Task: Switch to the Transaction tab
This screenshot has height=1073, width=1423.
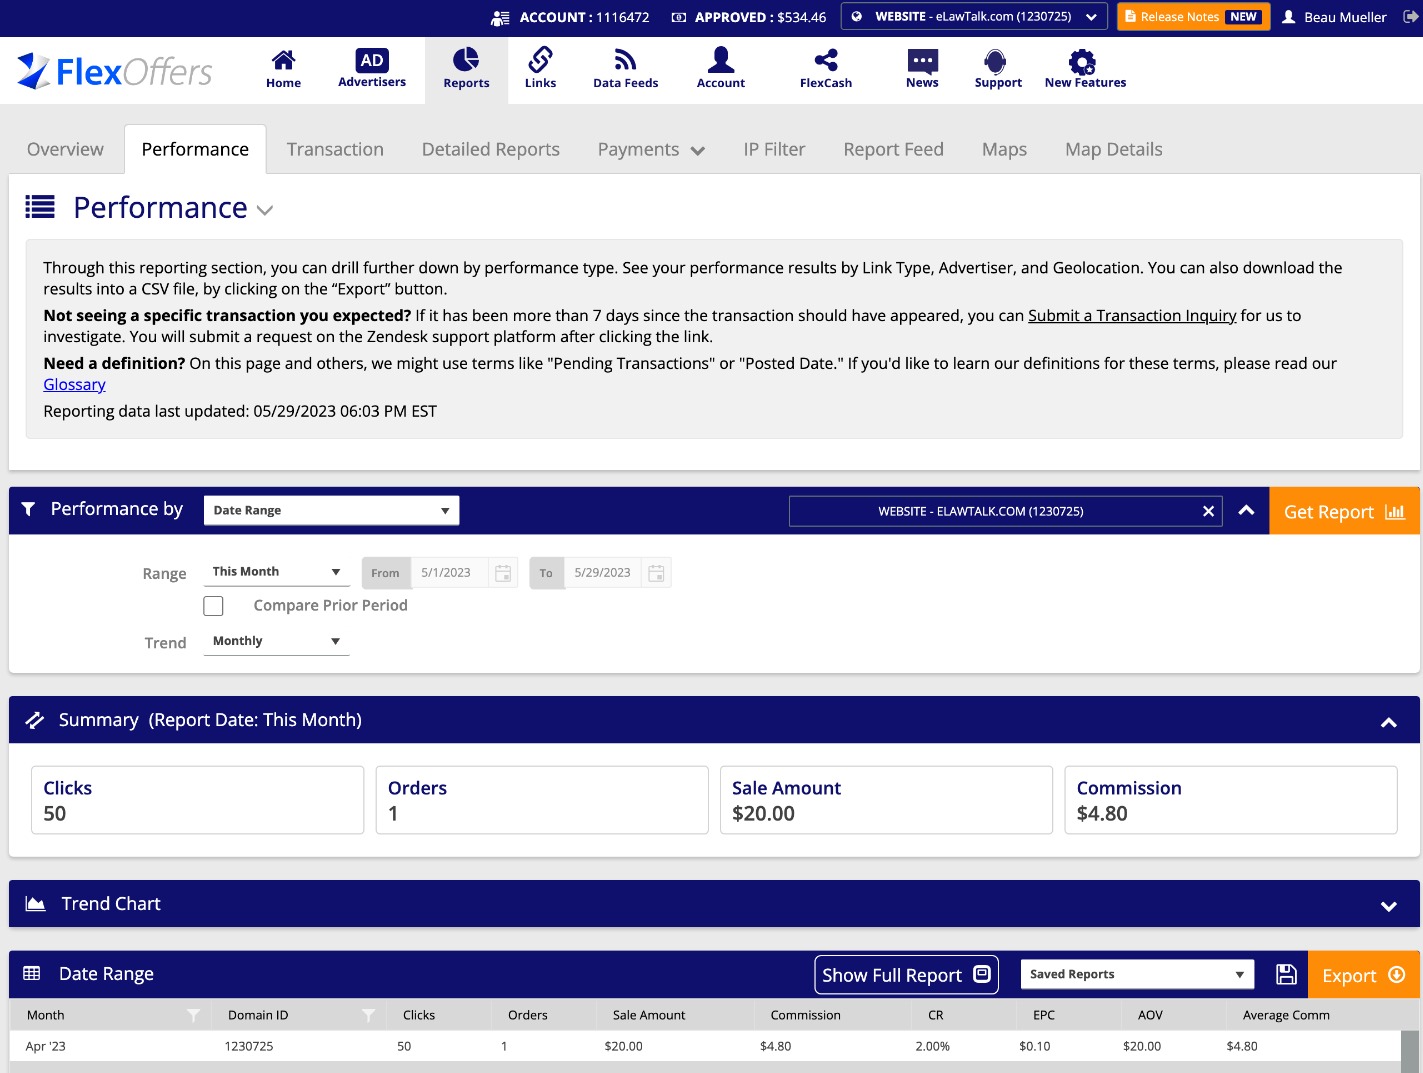Action: click(335, 149)
